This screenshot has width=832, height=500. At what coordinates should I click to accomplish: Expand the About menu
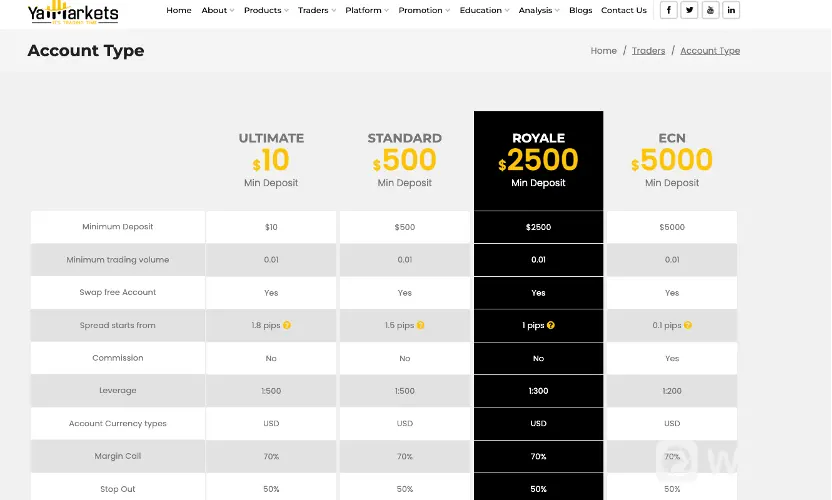click(x=218, y=10)
